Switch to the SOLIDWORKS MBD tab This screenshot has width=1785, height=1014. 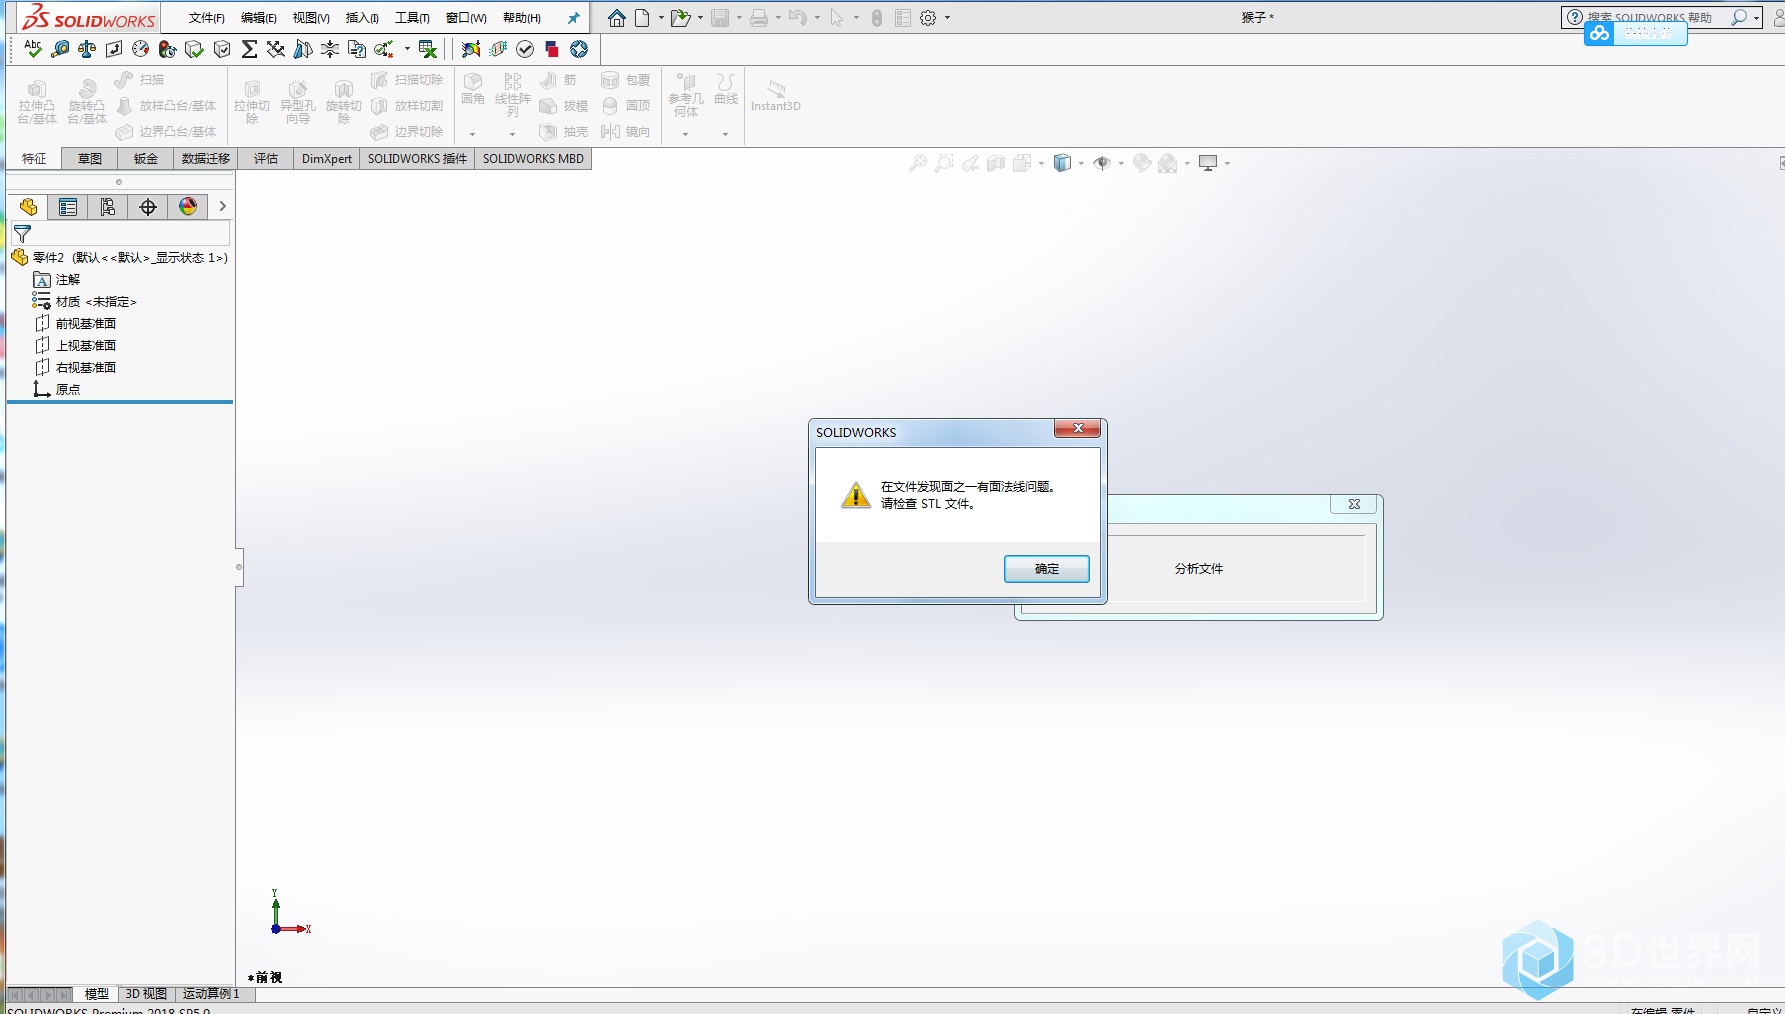click(533, 159)
